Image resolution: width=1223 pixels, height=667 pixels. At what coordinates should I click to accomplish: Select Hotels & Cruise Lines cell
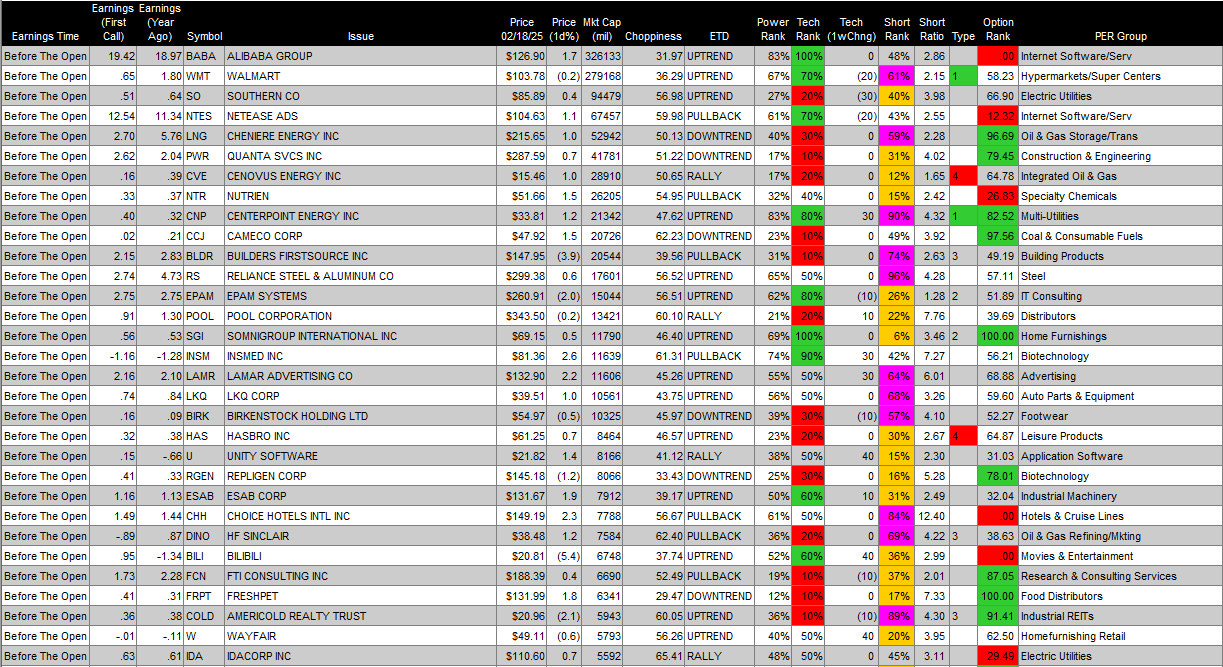[1119, 516]
